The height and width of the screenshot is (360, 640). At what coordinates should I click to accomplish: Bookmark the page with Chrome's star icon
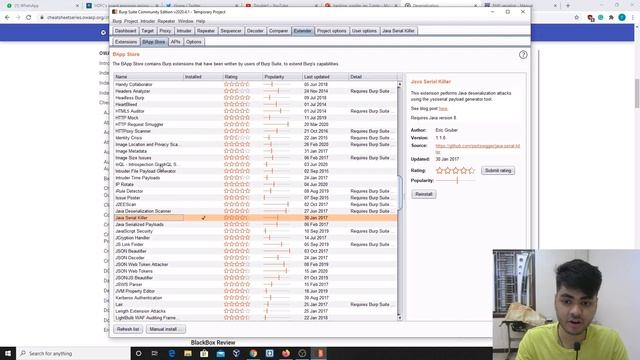tap(576, 18)
